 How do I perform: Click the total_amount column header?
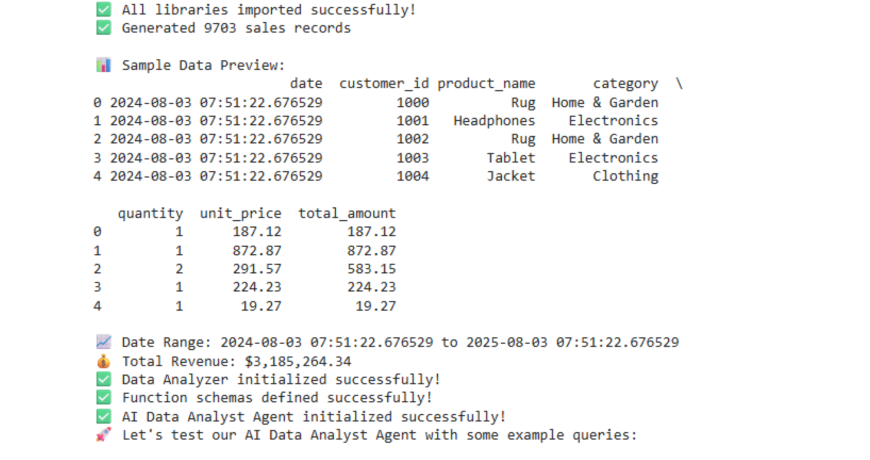tap(347, 214)
